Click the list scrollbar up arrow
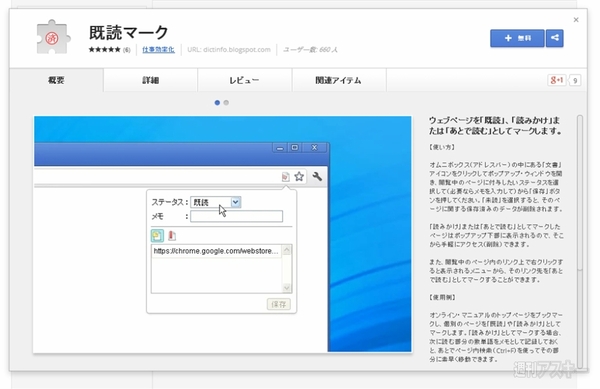The image size is (600, 389). 287,250
